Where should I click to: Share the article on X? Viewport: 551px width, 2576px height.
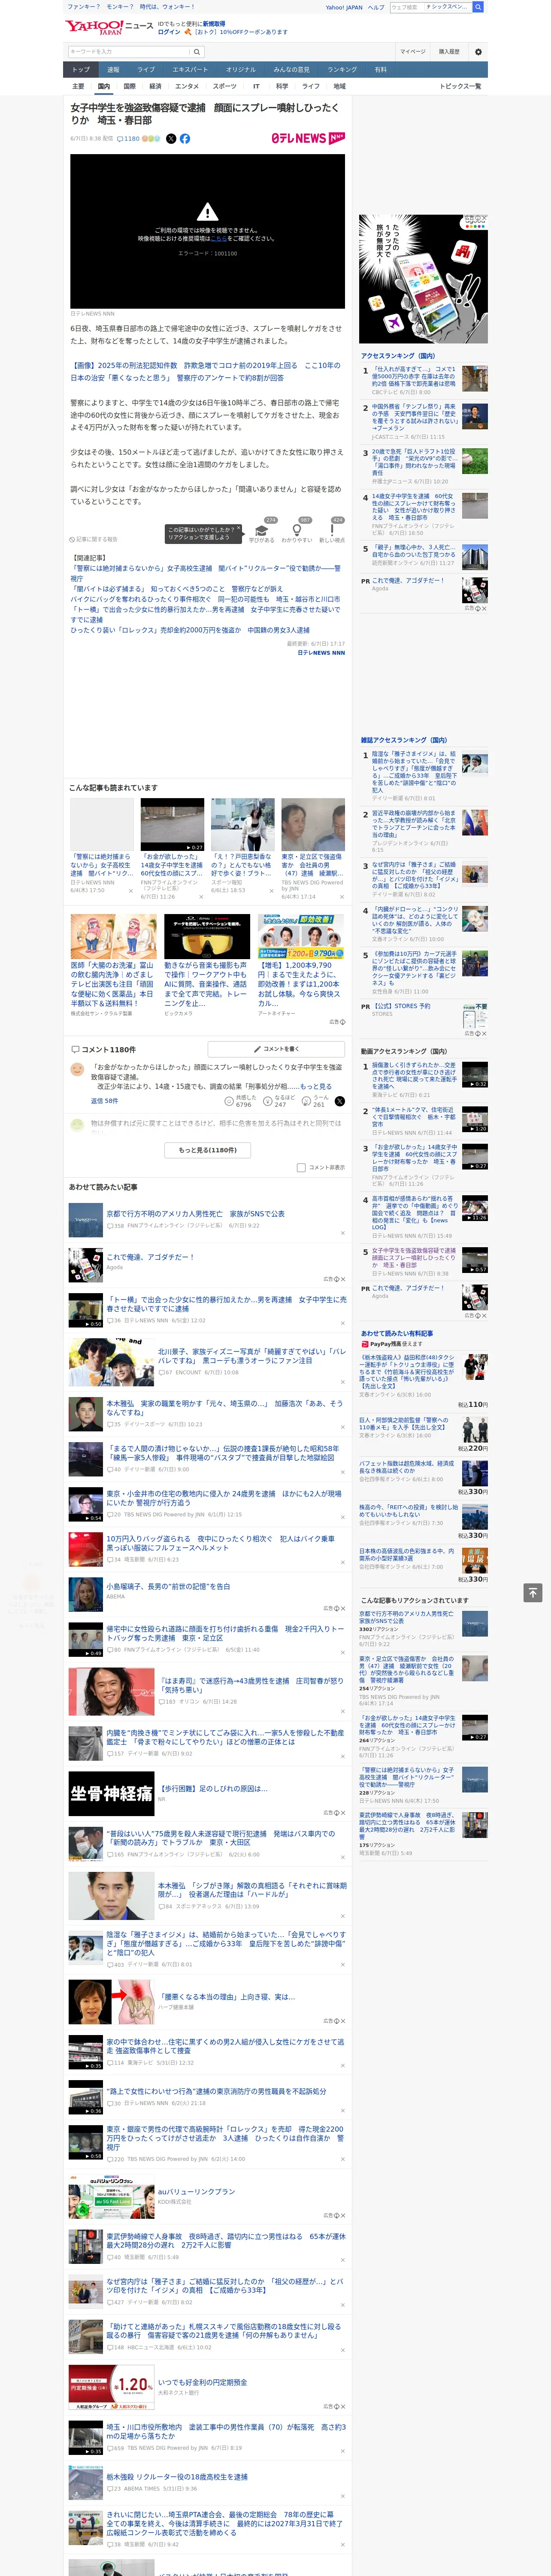171,139
